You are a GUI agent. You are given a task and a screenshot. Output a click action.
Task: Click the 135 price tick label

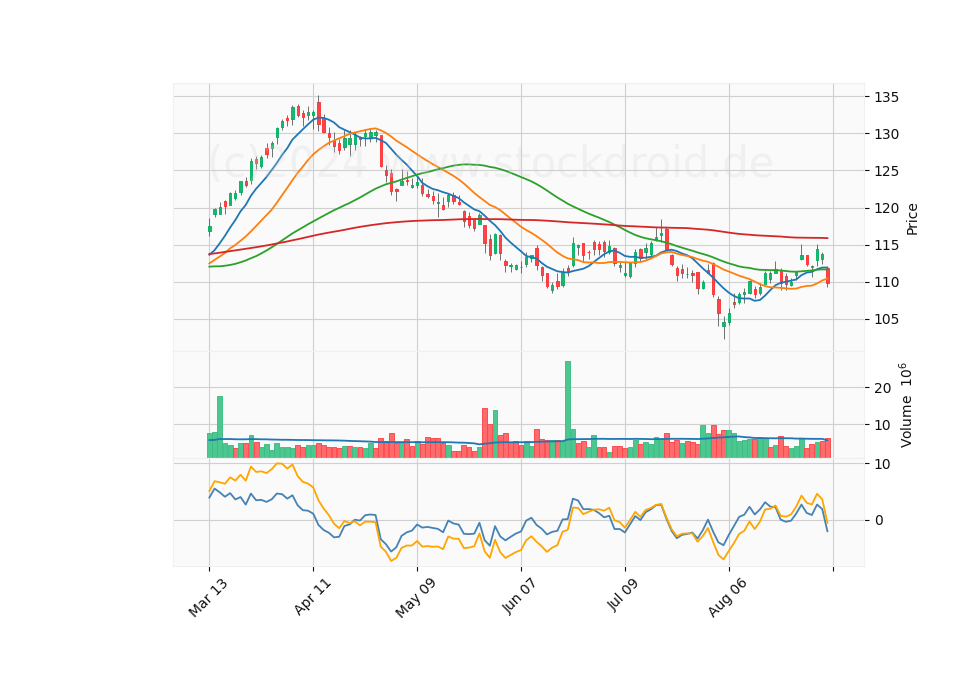coord(887,97)
